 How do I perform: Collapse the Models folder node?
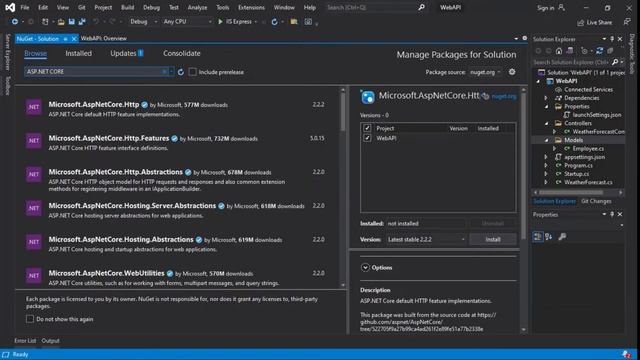pos(547,140)
